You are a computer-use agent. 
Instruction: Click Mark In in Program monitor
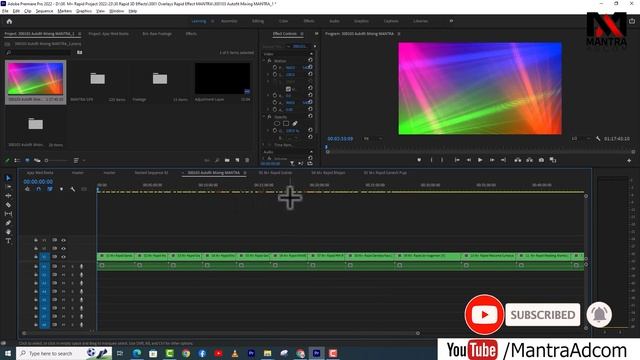point(431,160)
